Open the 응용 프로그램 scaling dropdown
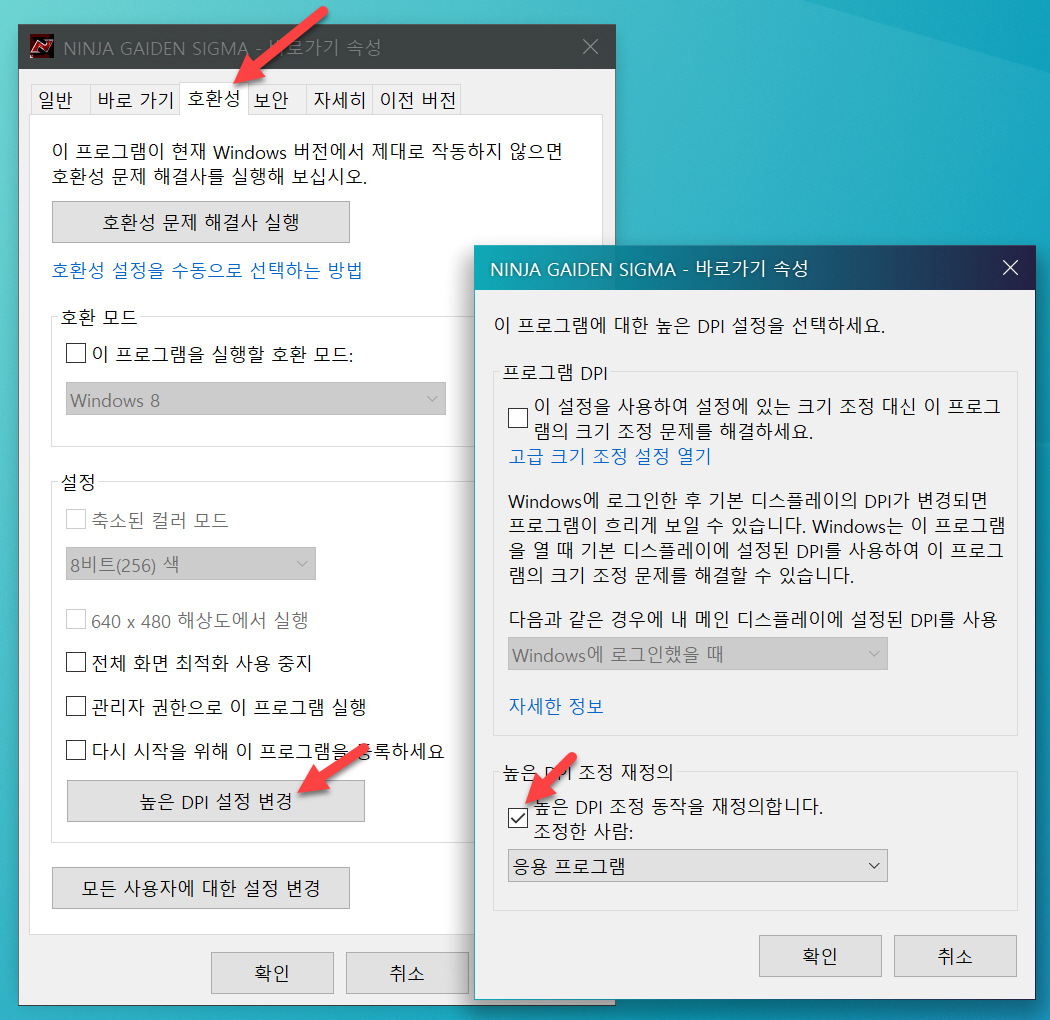The width and height of the screenshot is (1050, 1020). click(x=698, y=865)
